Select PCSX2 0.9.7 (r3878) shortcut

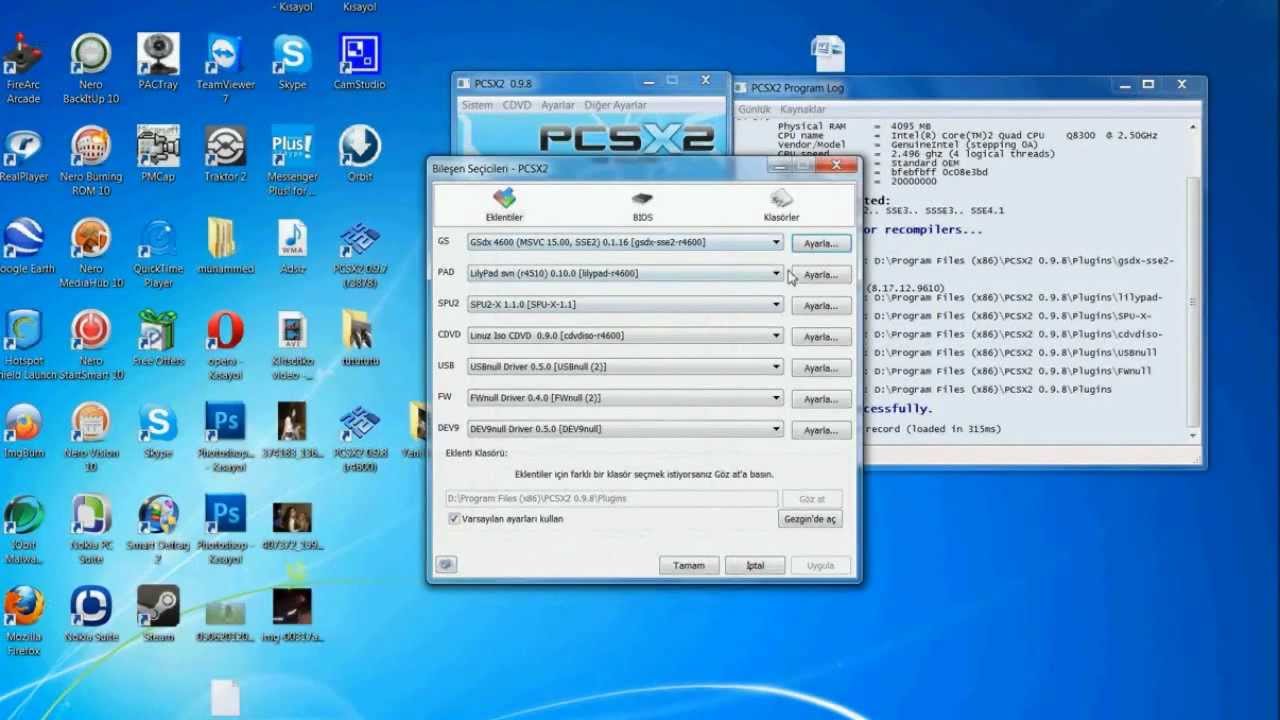(x=359, y=254)
